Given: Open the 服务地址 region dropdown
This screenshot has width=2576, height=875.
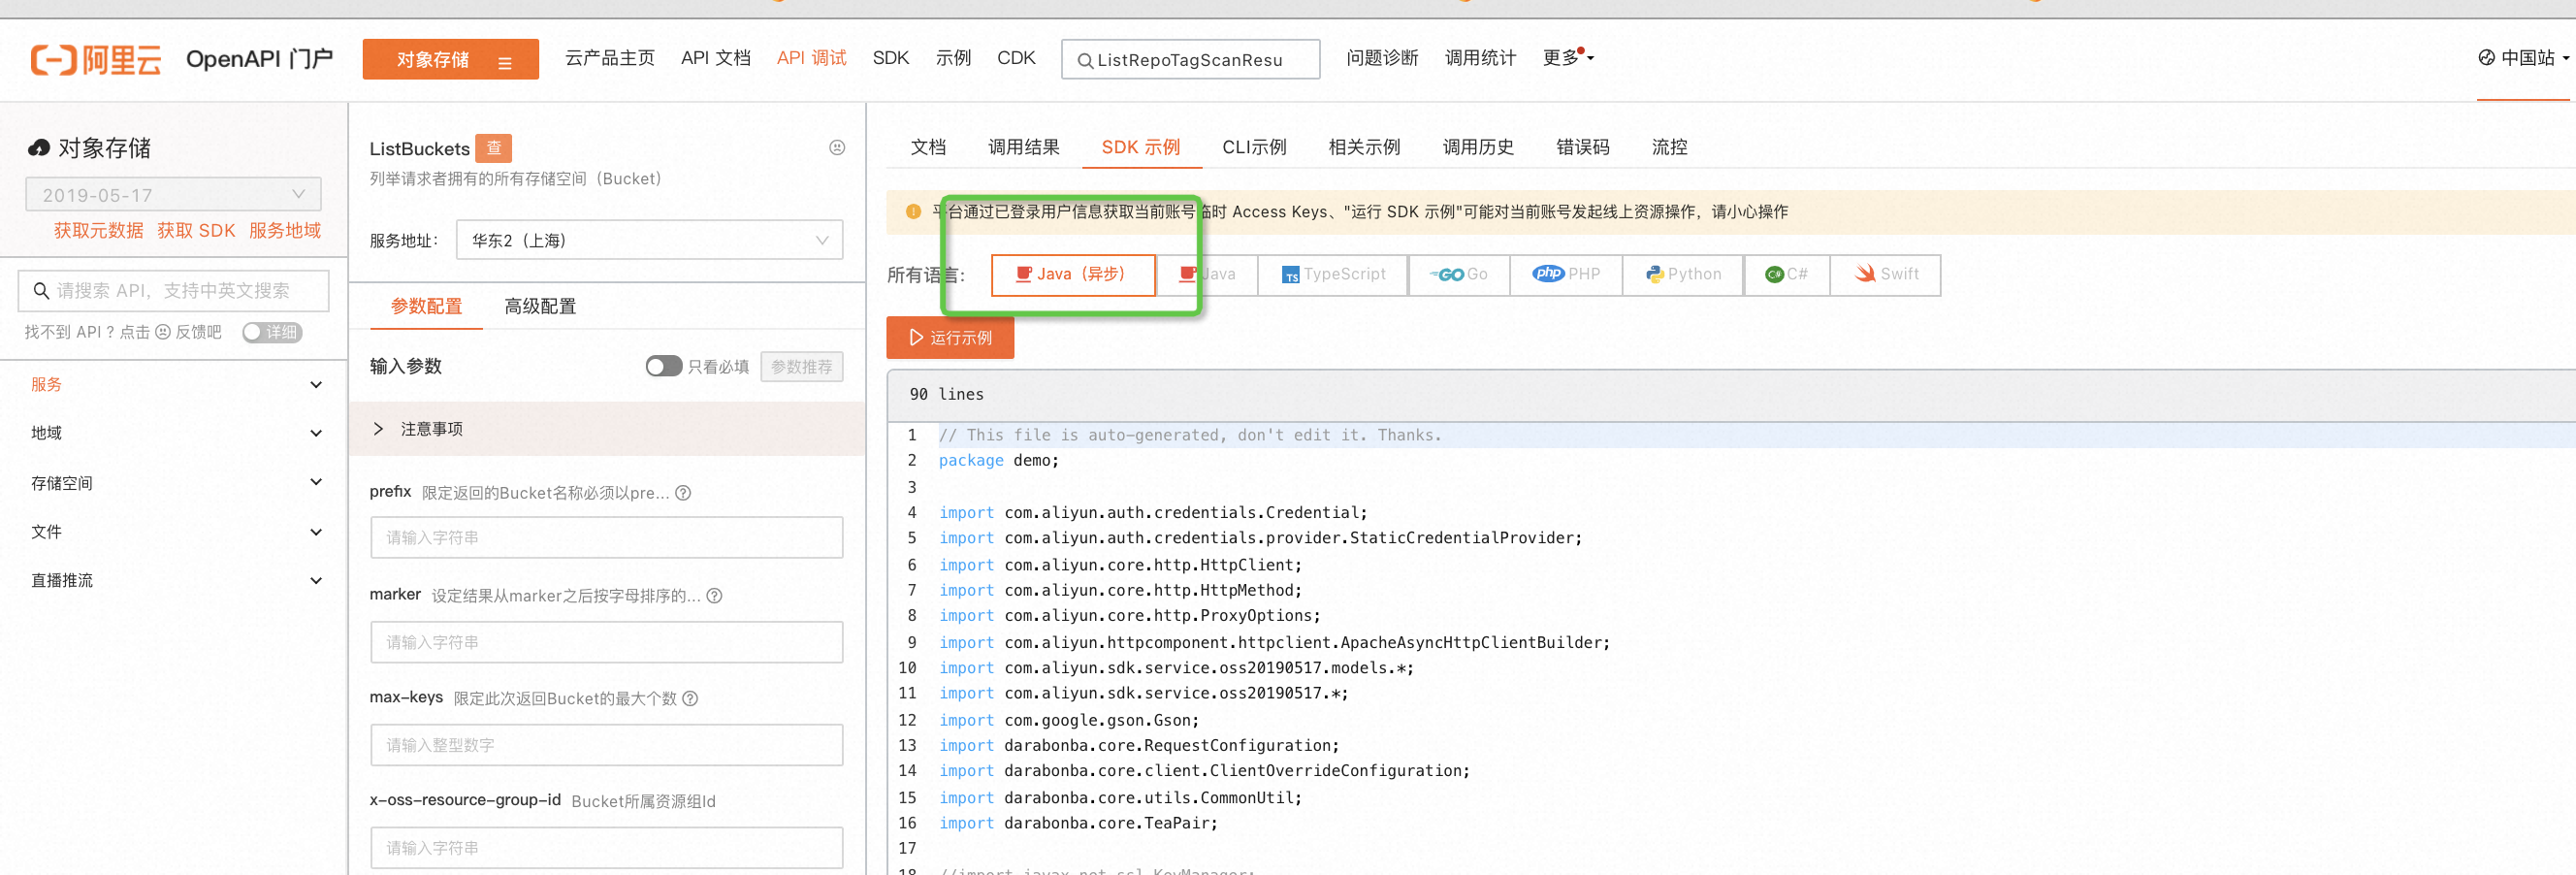Looking at the screenshot, I should pyautogui.click(x=649, y=240).
